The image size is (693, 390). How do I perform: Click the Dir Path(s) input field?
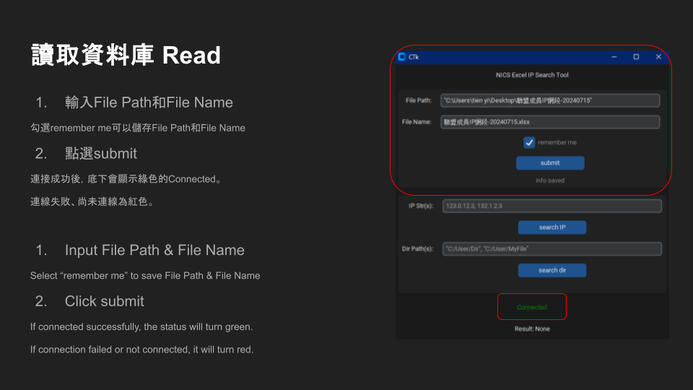552,249
